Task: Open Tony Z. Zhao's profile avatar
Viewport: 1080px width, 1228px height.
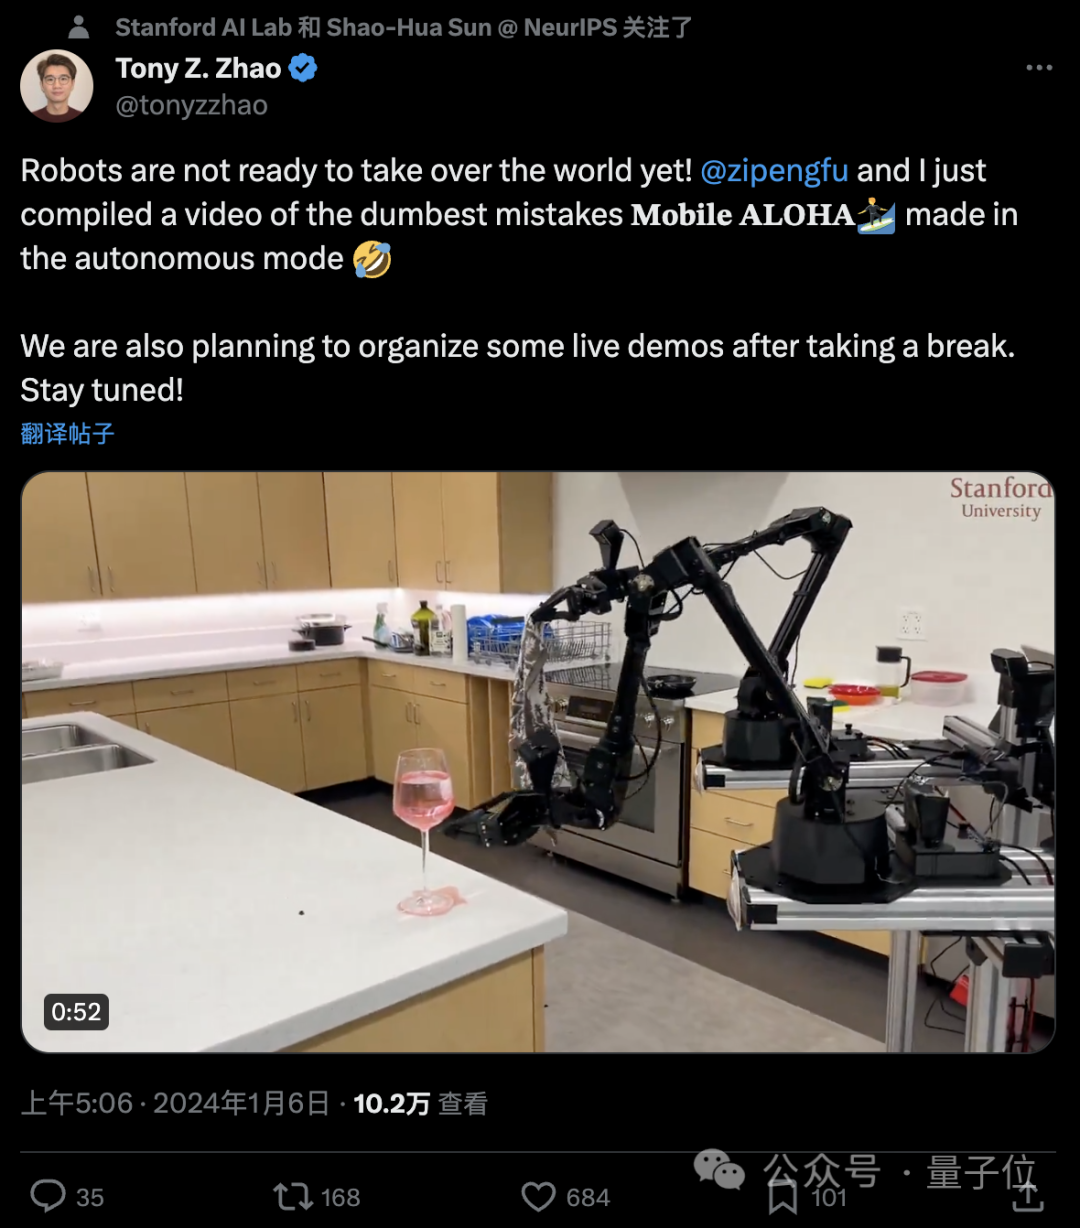Action: point(57,85)
